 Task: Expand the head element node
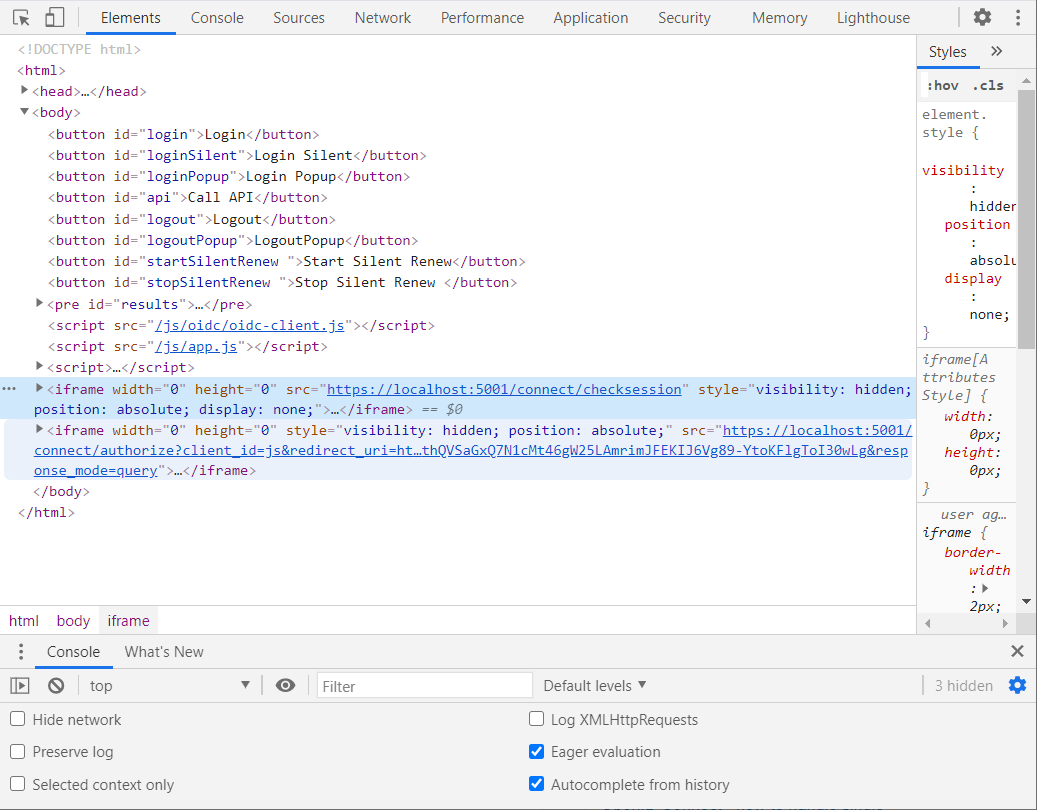(x=24, y=90)
